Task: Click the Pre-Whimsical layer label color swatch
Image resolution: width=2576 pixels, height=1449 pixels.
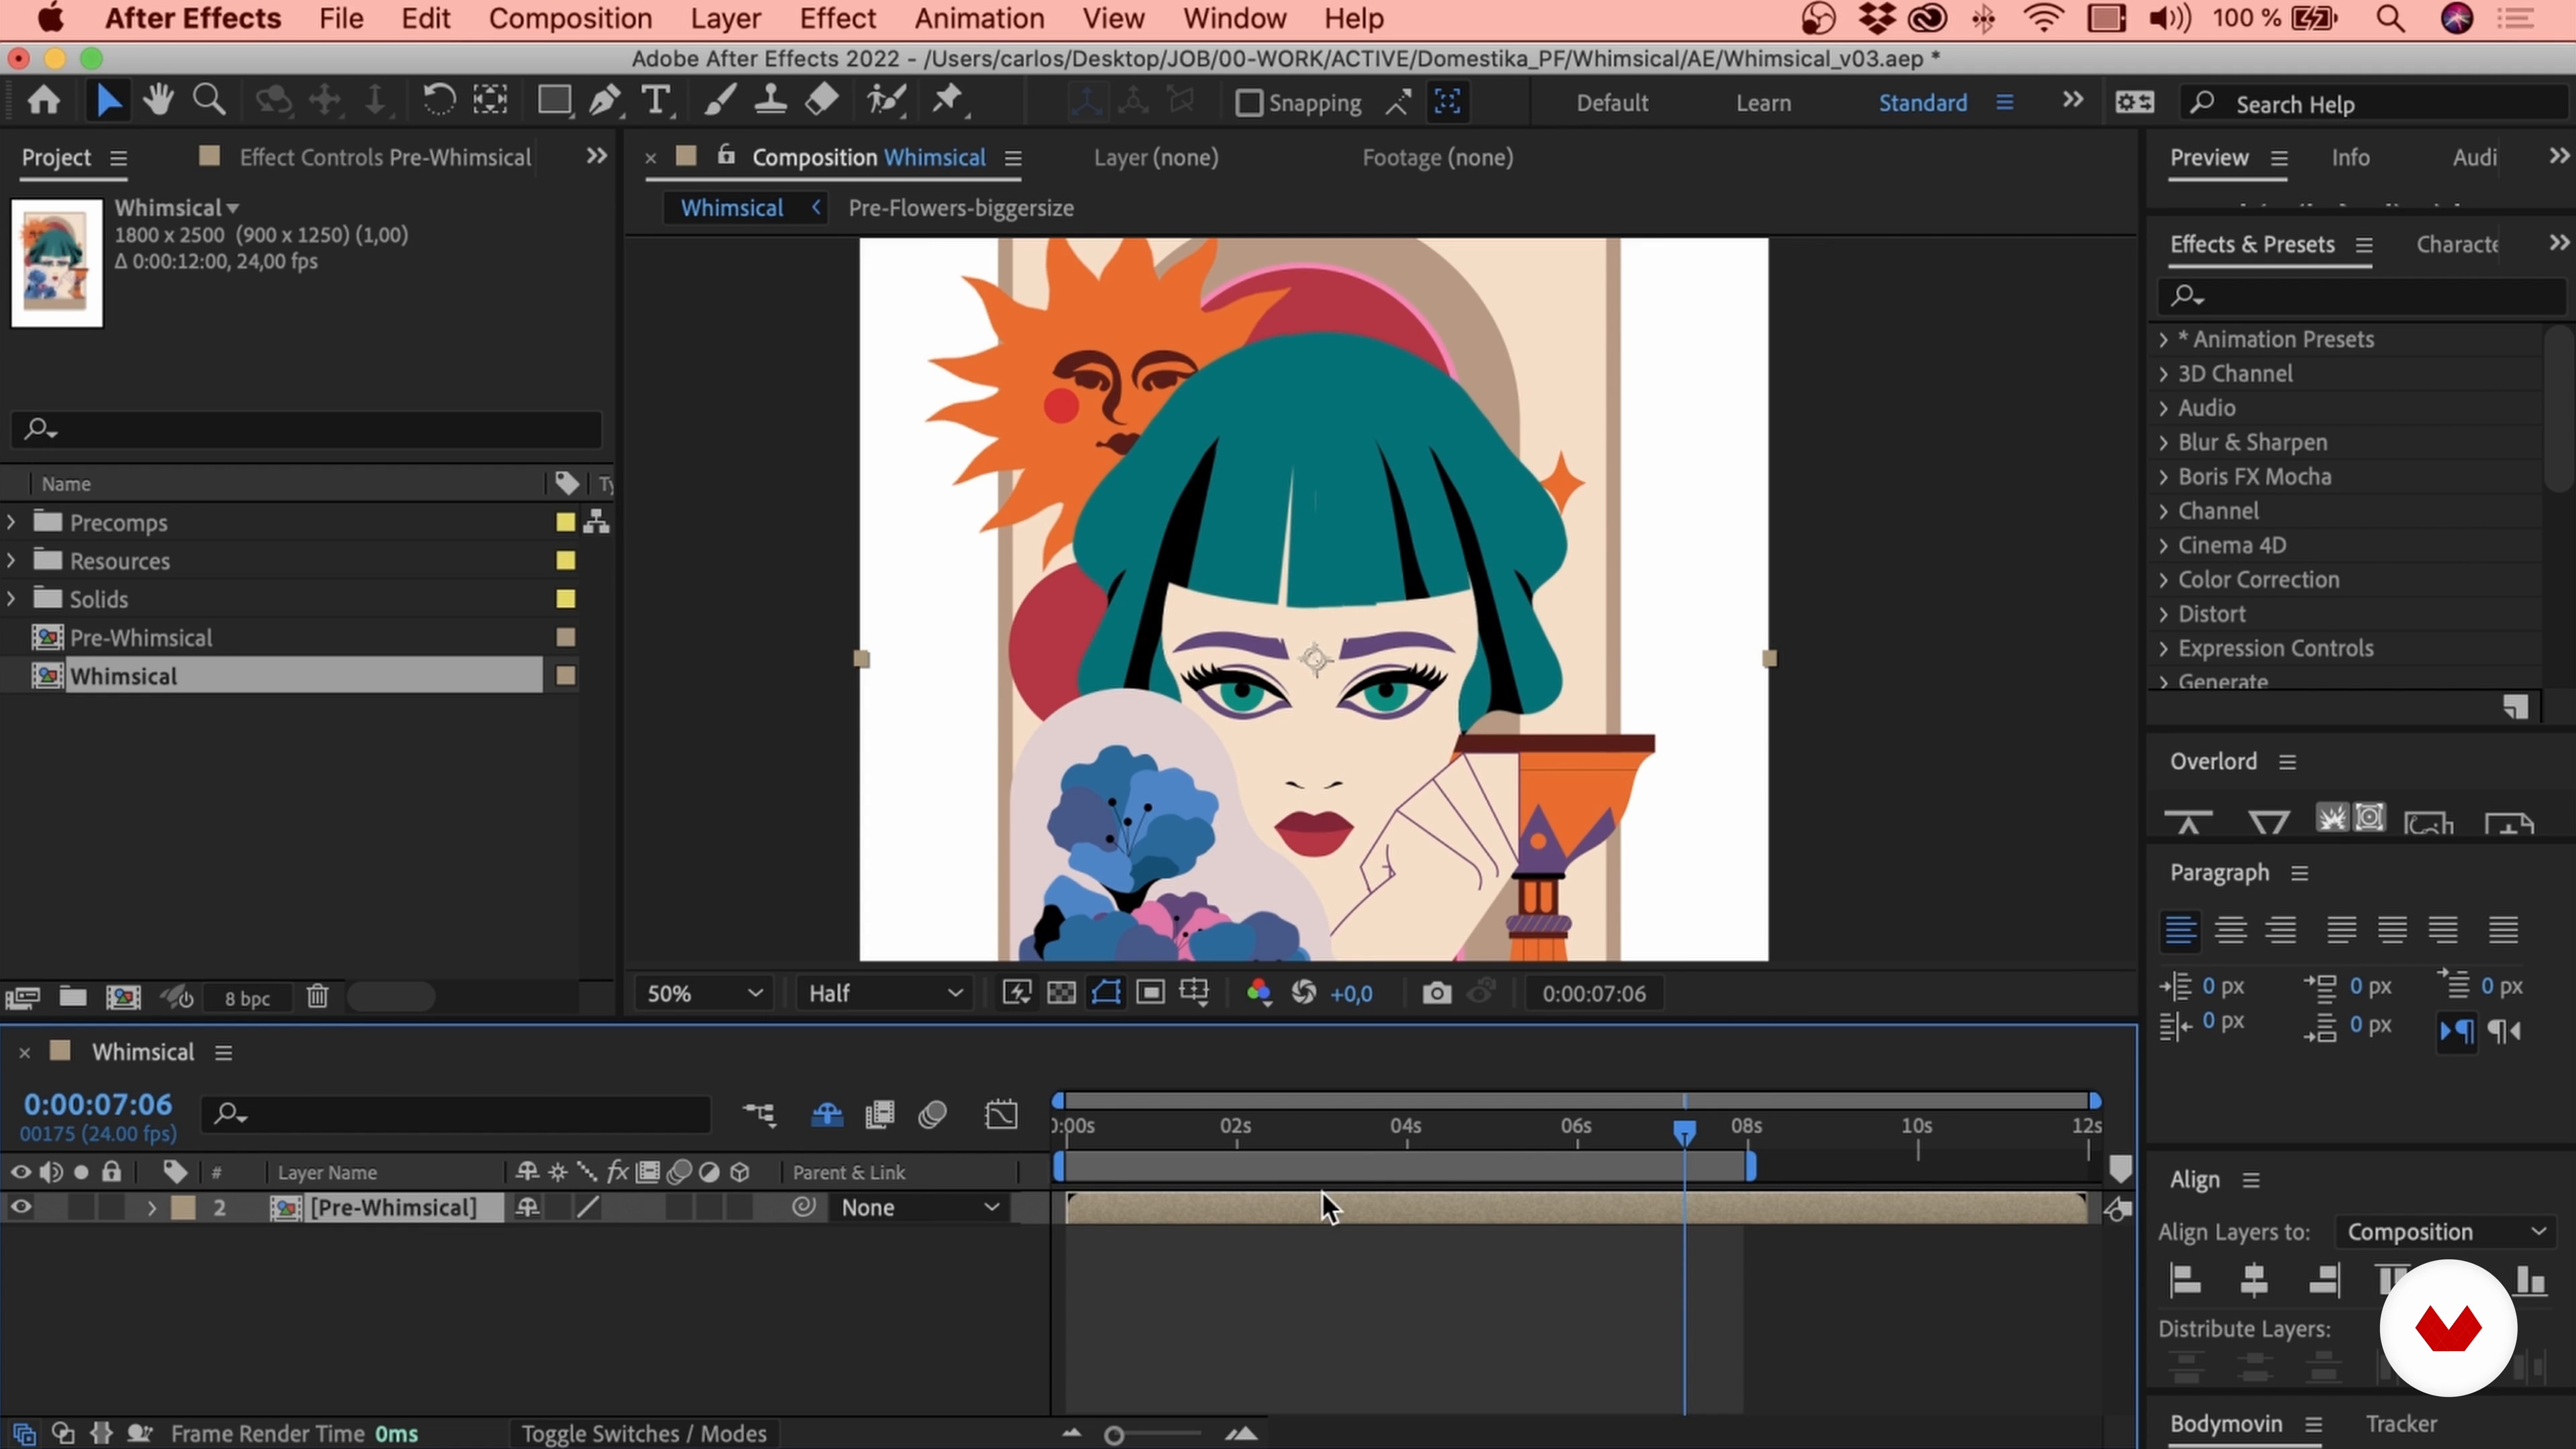Action: [x=183, y=1207]
